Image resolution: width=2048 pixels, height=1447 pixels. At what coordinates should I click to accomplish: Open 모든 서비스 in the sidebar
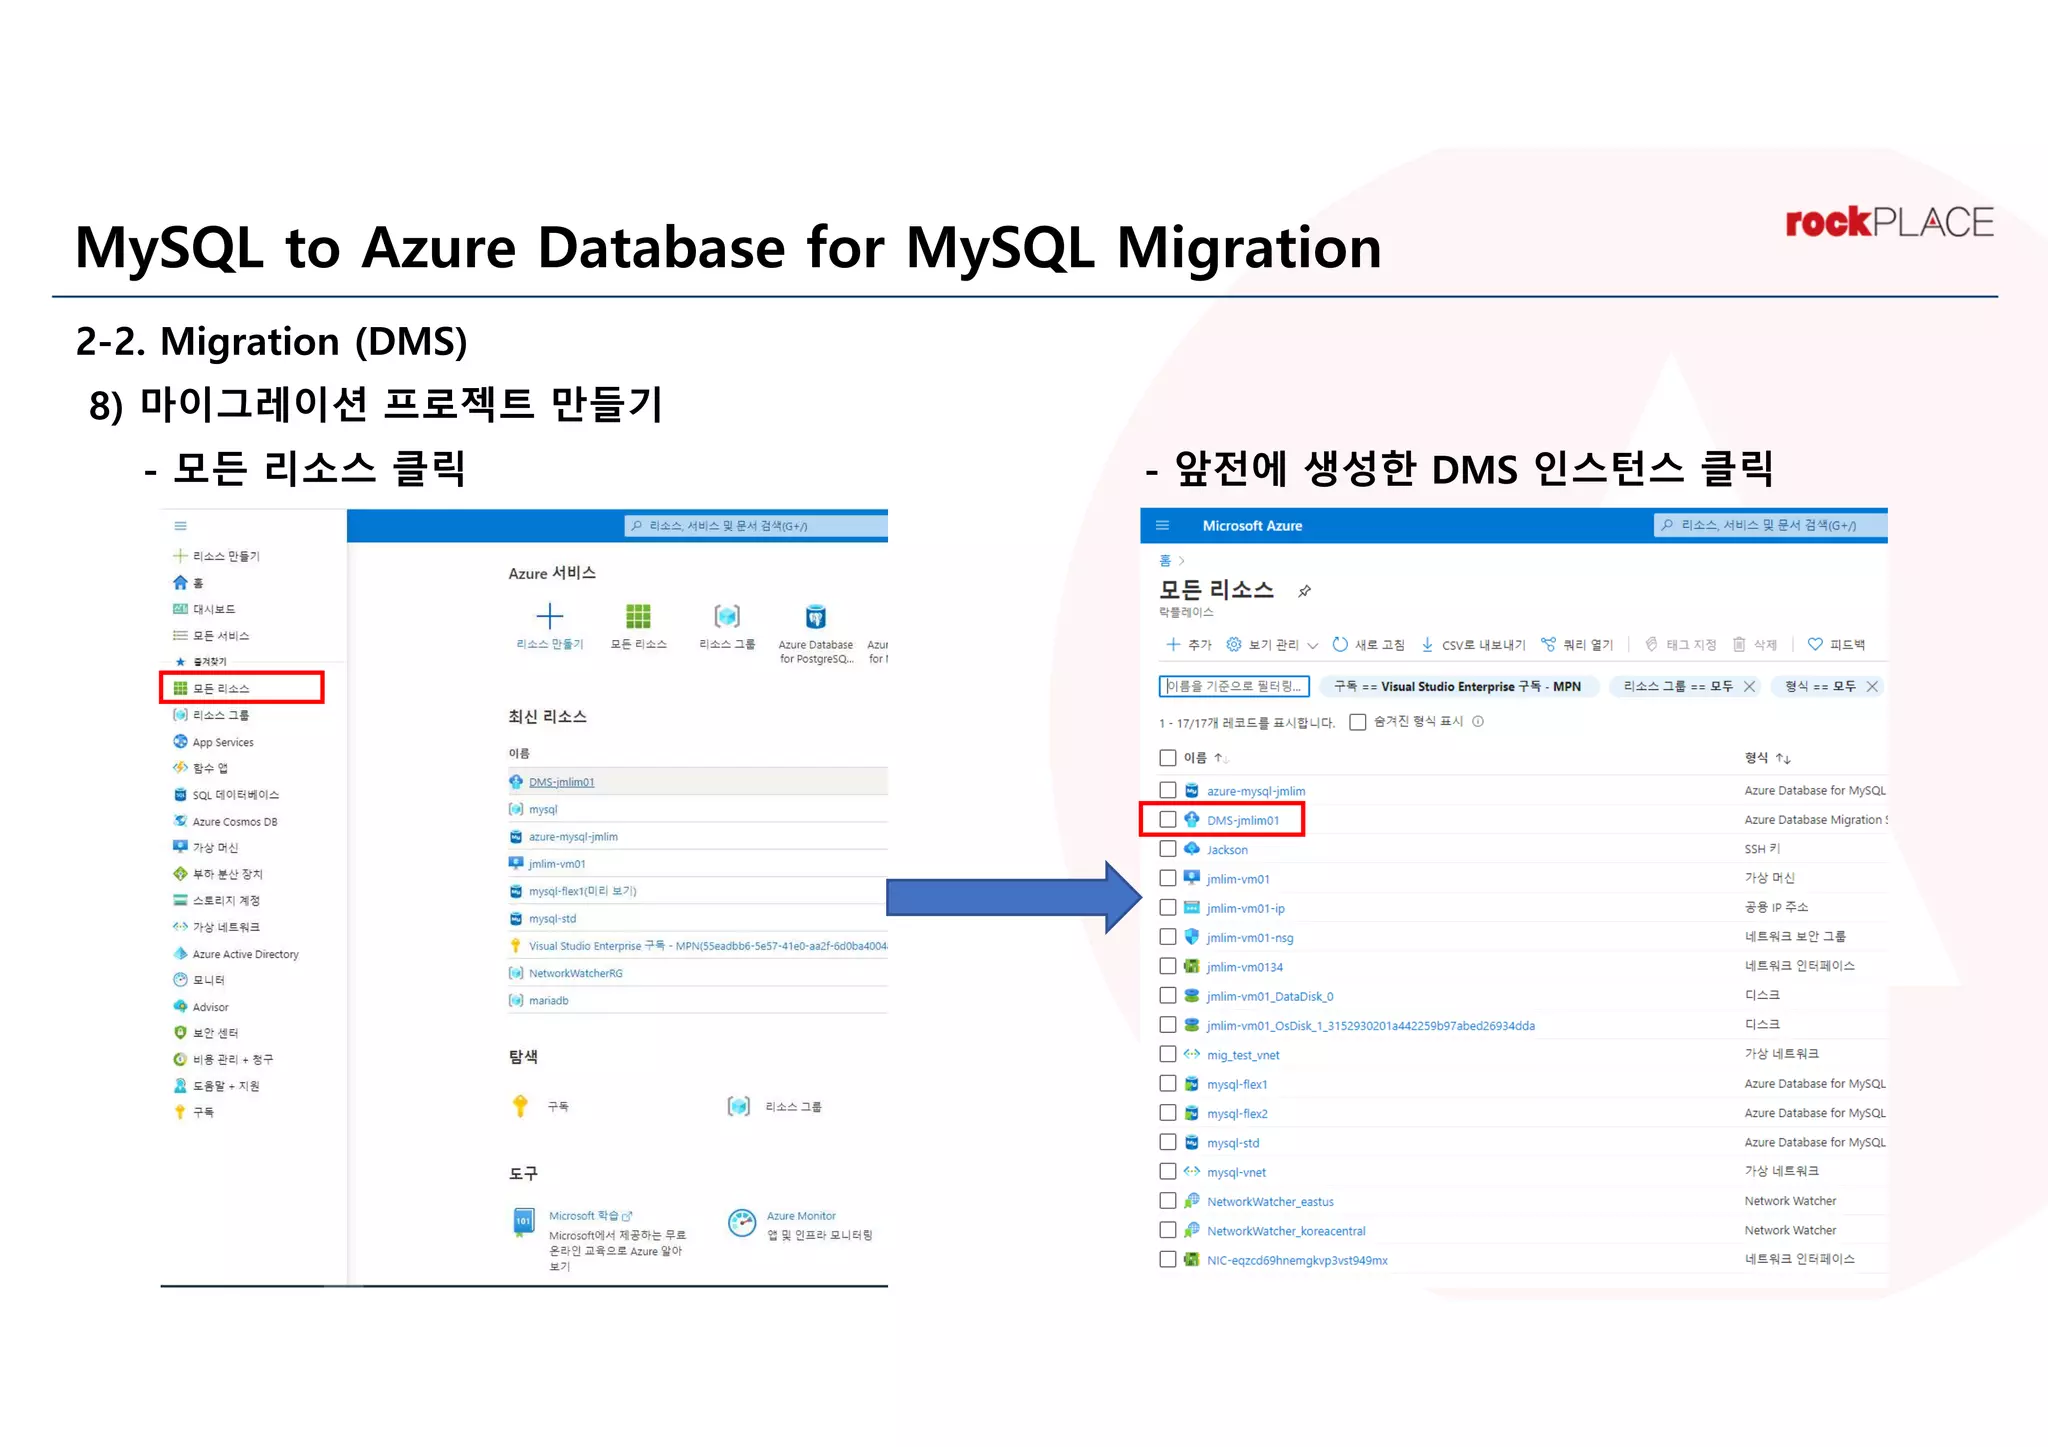point(211,636)
